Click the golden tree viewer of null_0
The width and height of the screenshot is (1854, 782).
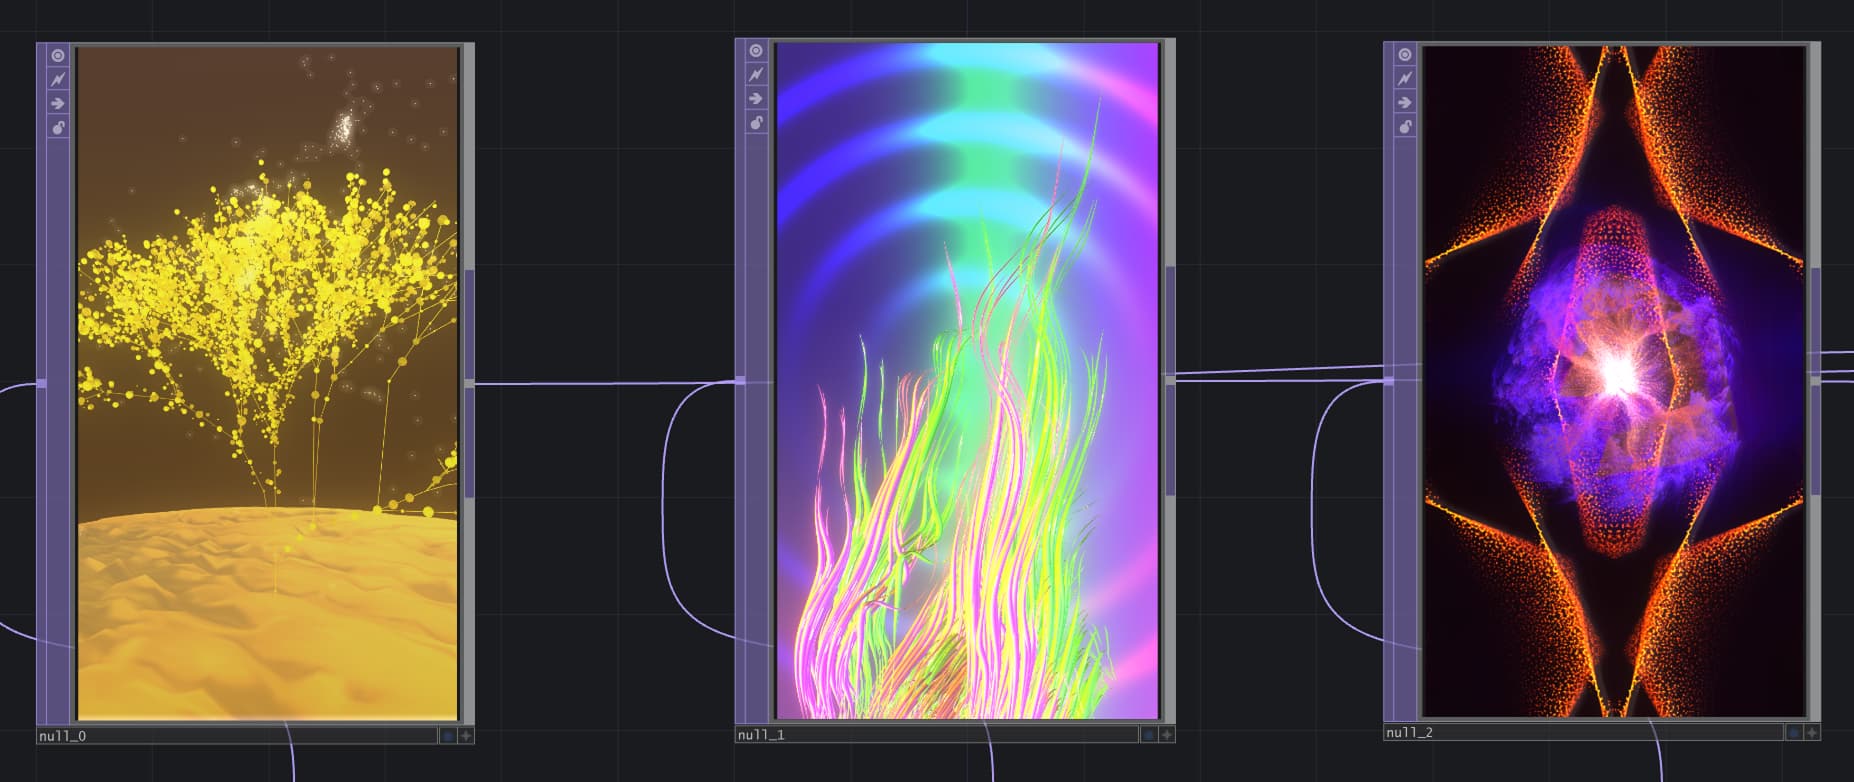click(x=268, y=384)
